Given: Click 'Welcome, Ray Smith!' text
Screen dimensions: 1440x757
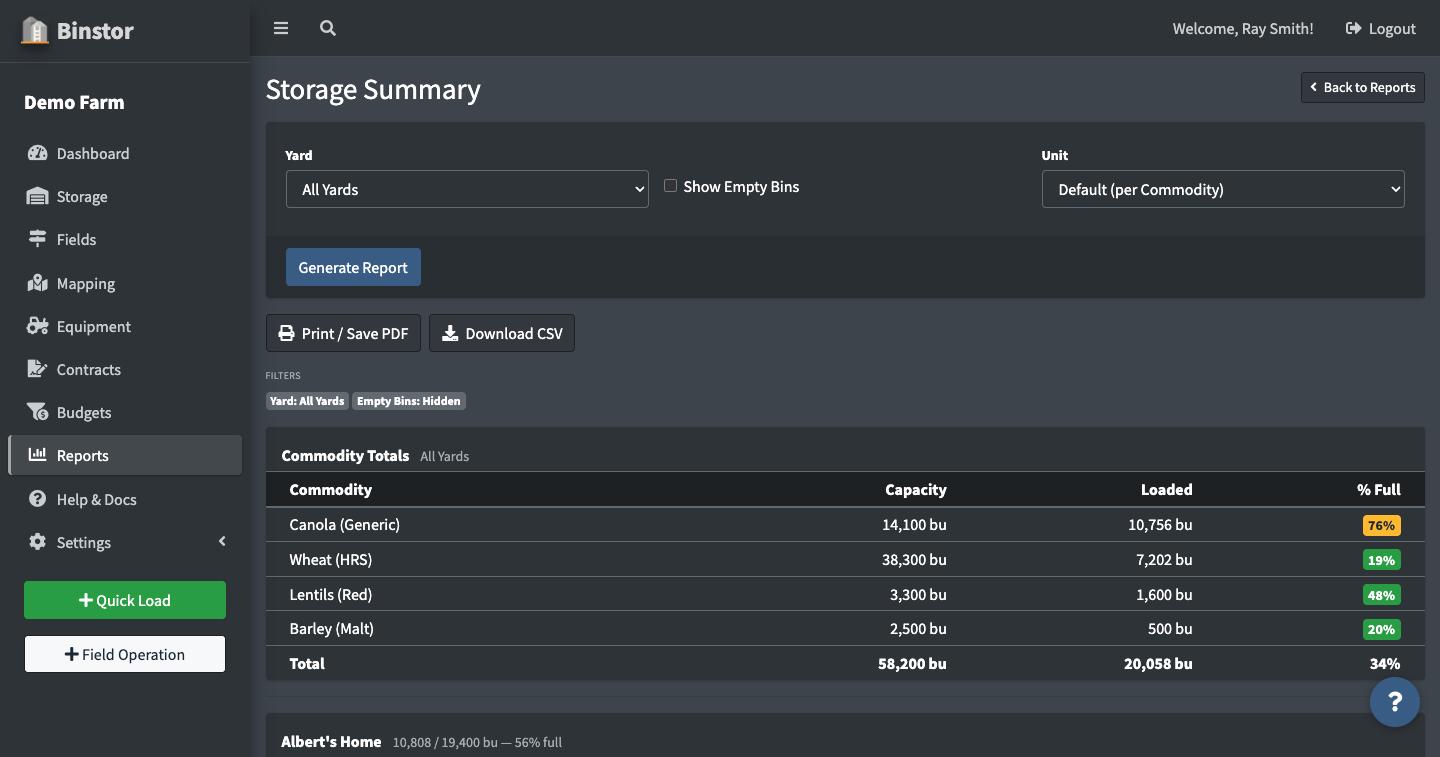Looking at the screenshot, I should coord(1243,28).
